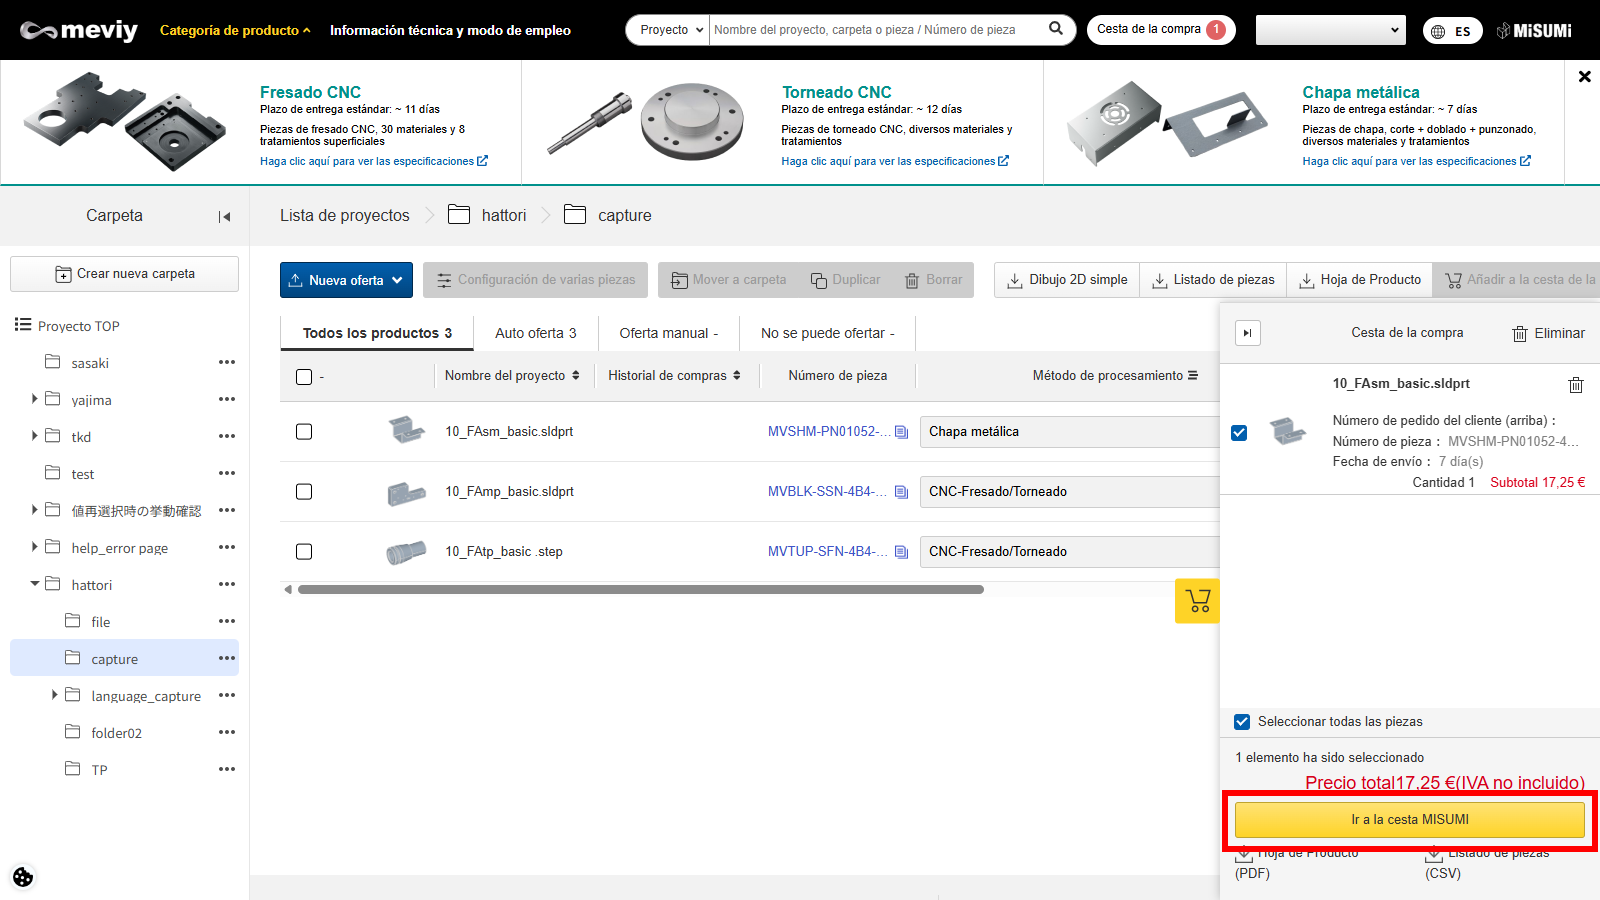Click 'Crear nueva carpeta' button
Viewport: 1600px width, 900px height.
pyautogui.click(x=124, y=274)
